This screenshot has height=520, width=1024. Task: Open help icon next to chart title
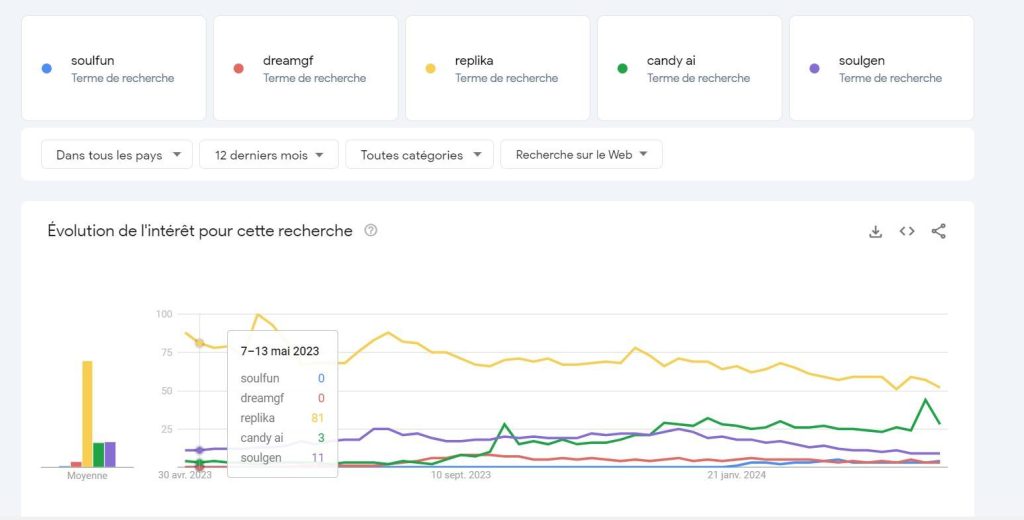click(371, 230)
